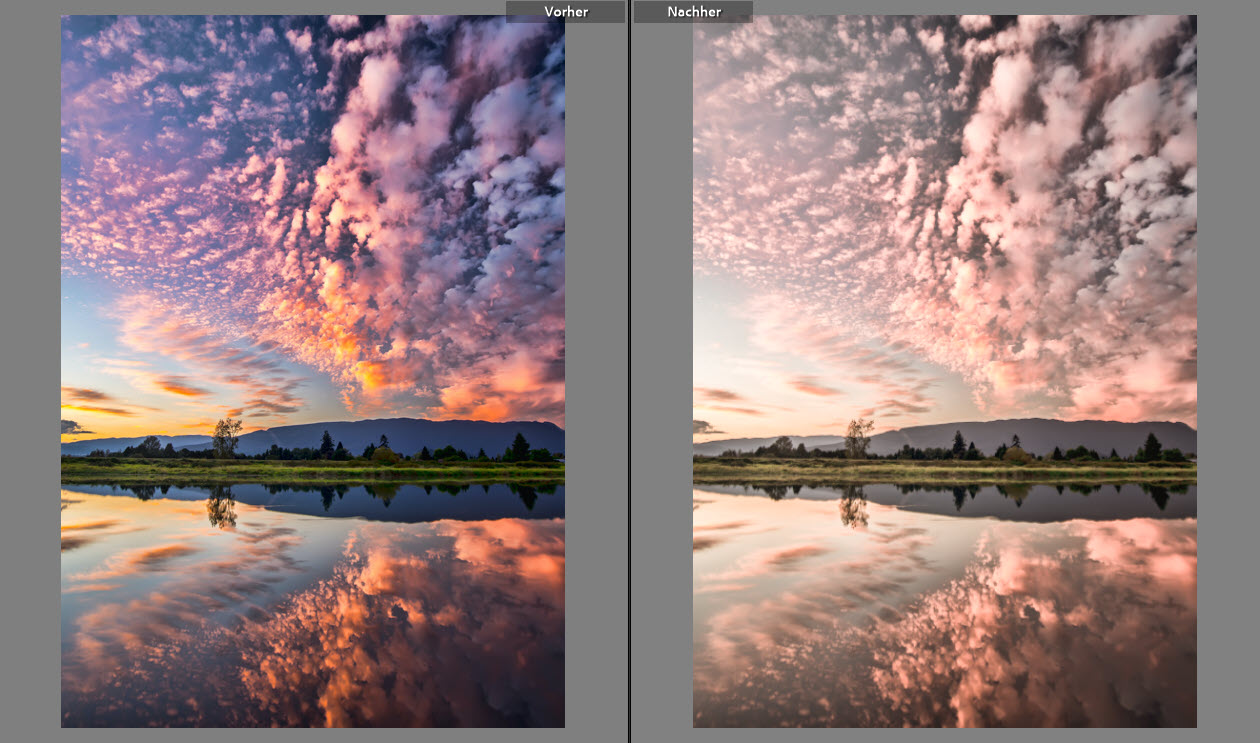Select the Nachher edited photo preview
This screenshot has height=743, width=1260.
point(945,371)
